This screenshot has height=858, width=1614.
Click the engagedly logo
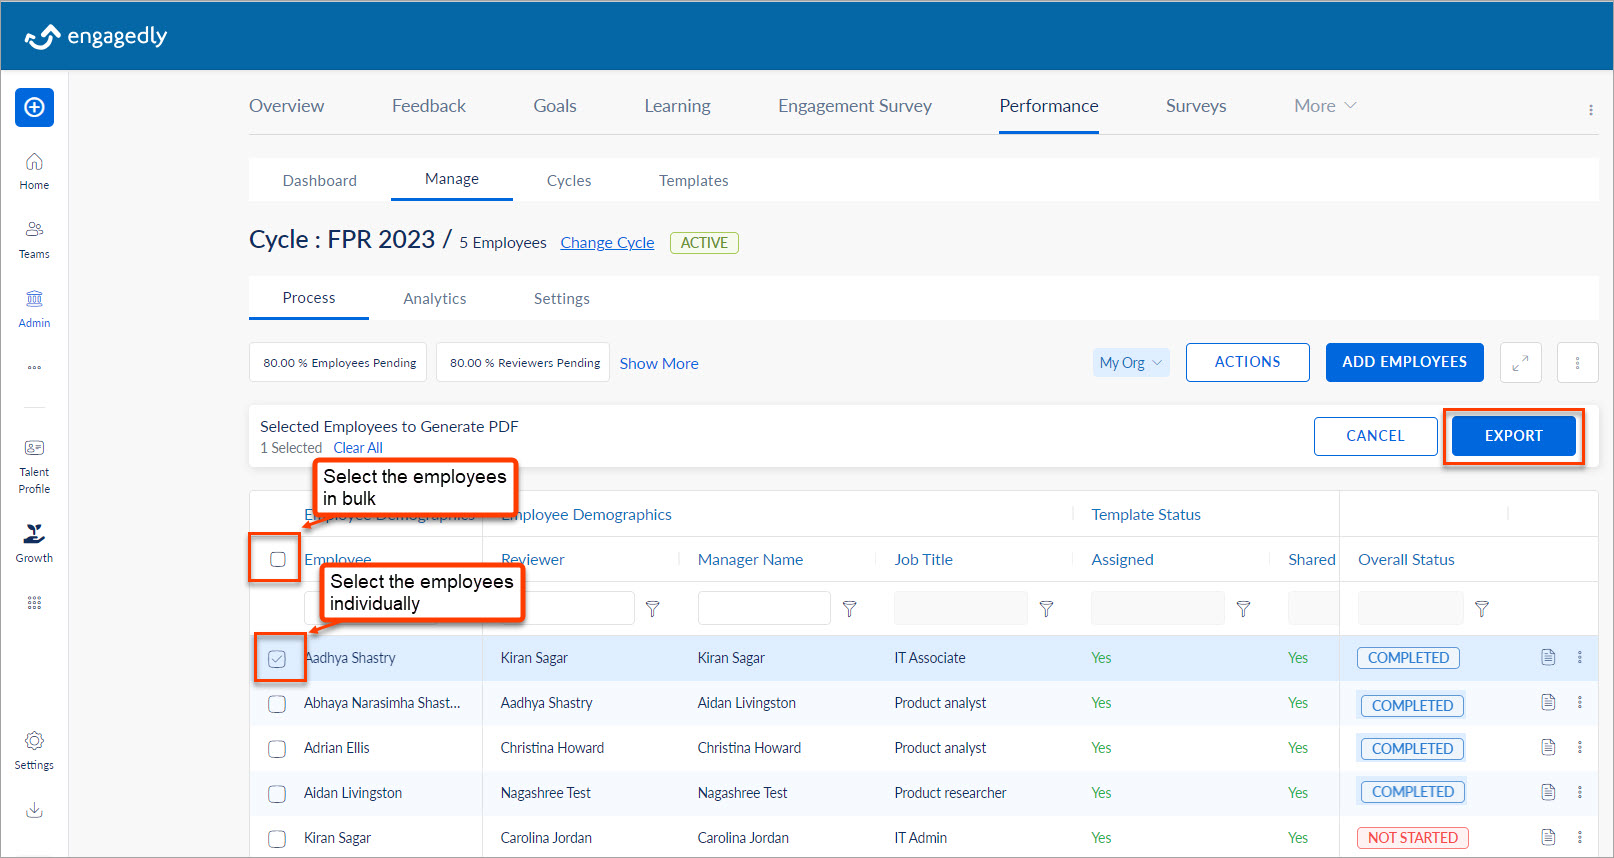coord(96,36)
